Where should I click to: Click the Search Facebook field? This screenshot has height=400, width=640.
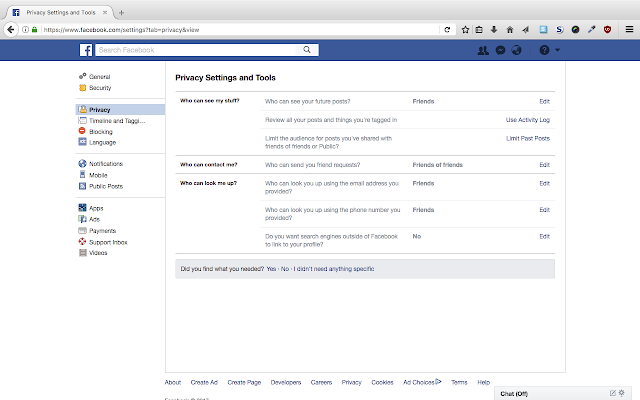coord(196,50)
